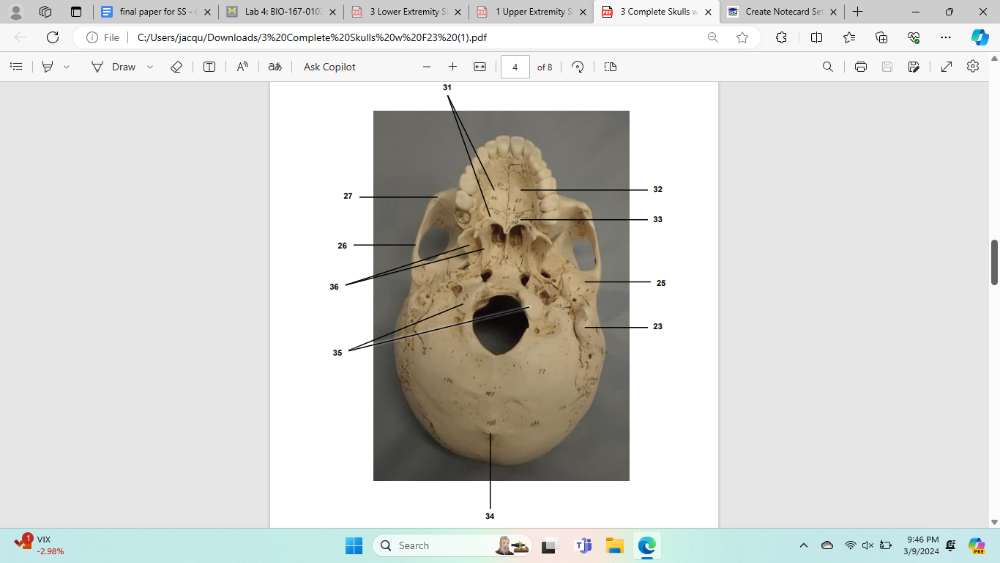Click the Ask Copilot button
Image resolution: width=1000 pixels, height=563 pixels.
tap(329, 67)
